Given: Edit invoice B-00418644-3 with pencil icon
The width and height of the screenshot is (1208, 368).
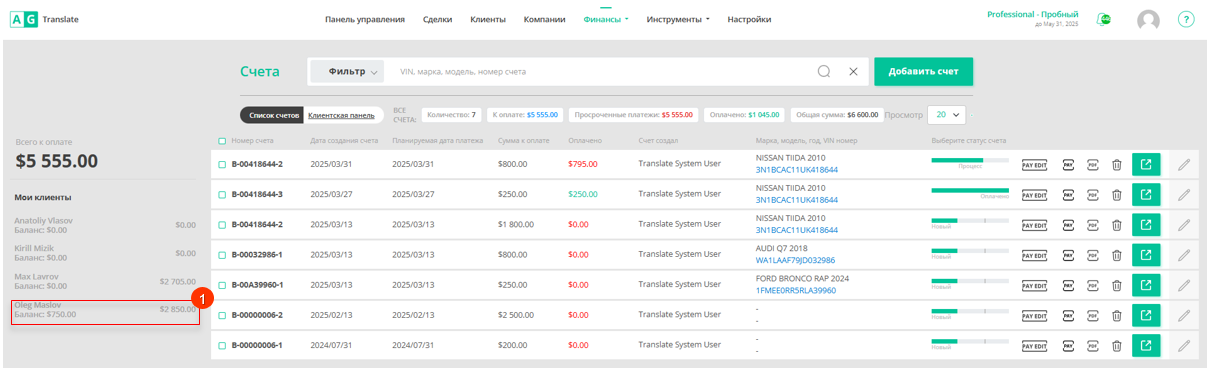Looking at the screenshot, I should pyautogui.click(x=1185, y=195).
